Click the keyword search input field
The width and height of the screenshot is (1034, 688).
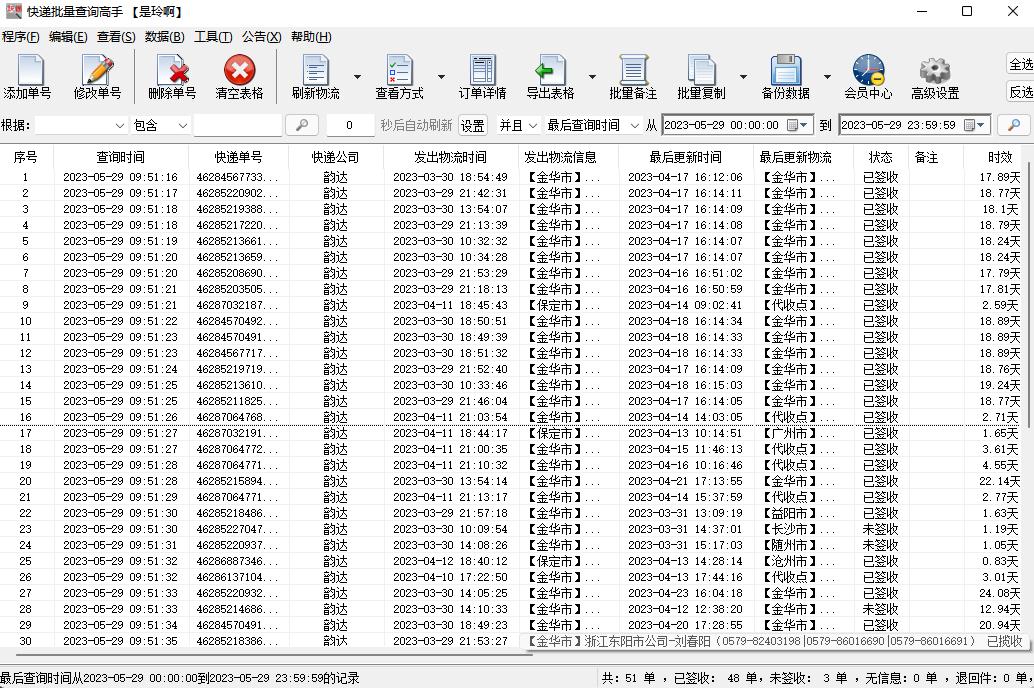click(238, 125)
